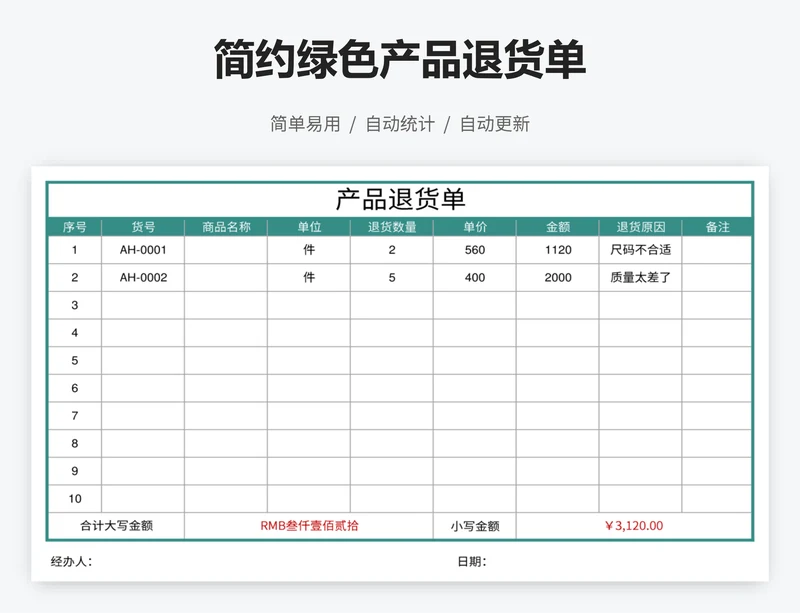800x613 pixels.
Task: Click row number 8 in 序号 column
Action: 74,443
